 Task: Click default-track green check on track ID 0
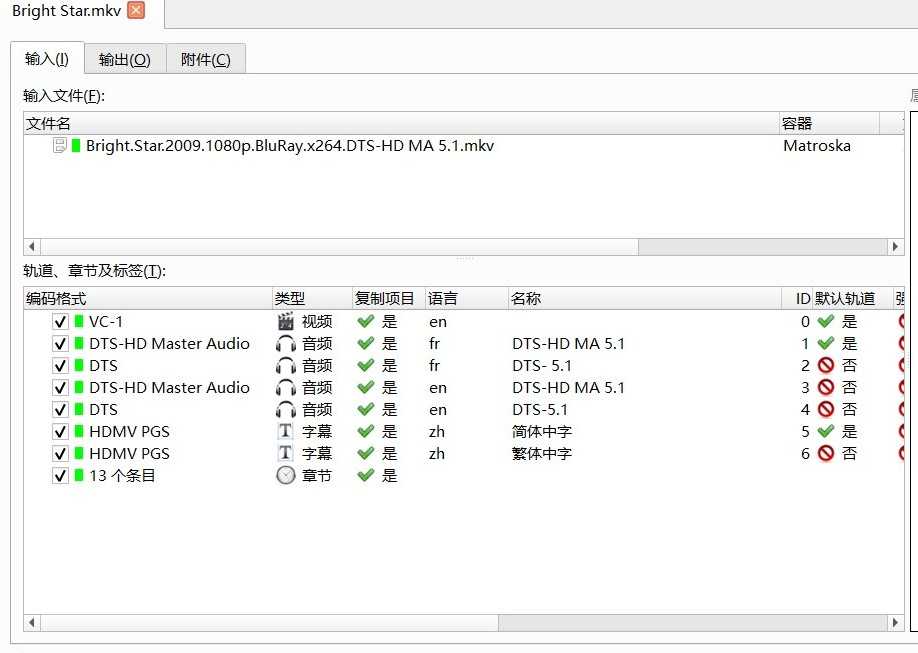[826, 322]
